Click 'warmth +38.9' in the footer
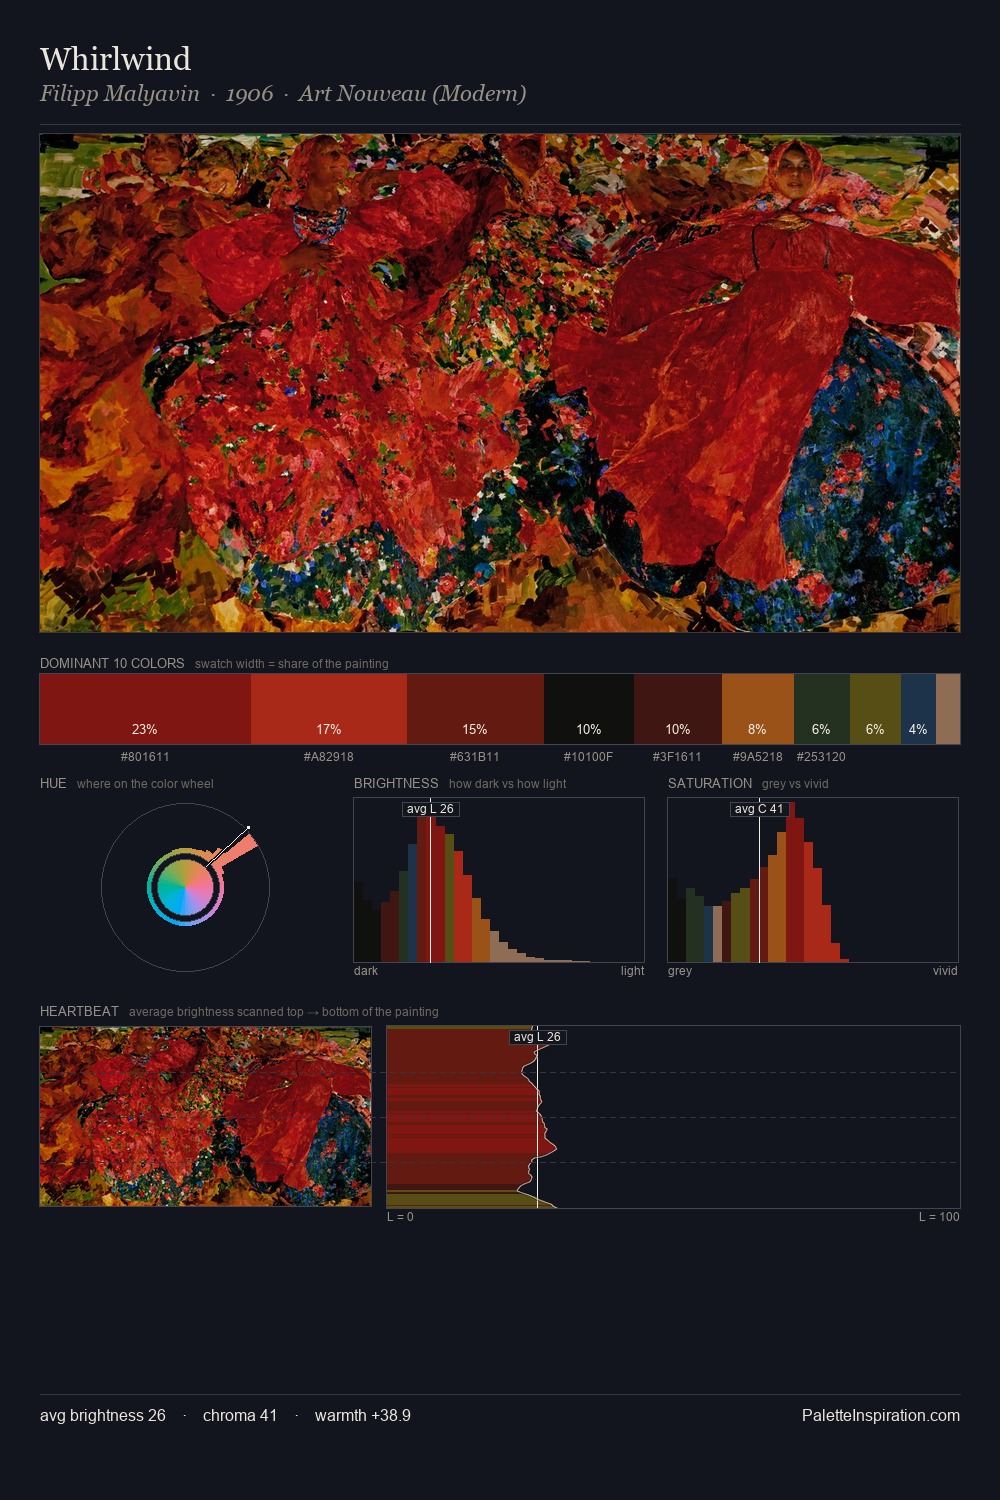The height and width of the screenshot is (1500, 1000). point(363,1416)
